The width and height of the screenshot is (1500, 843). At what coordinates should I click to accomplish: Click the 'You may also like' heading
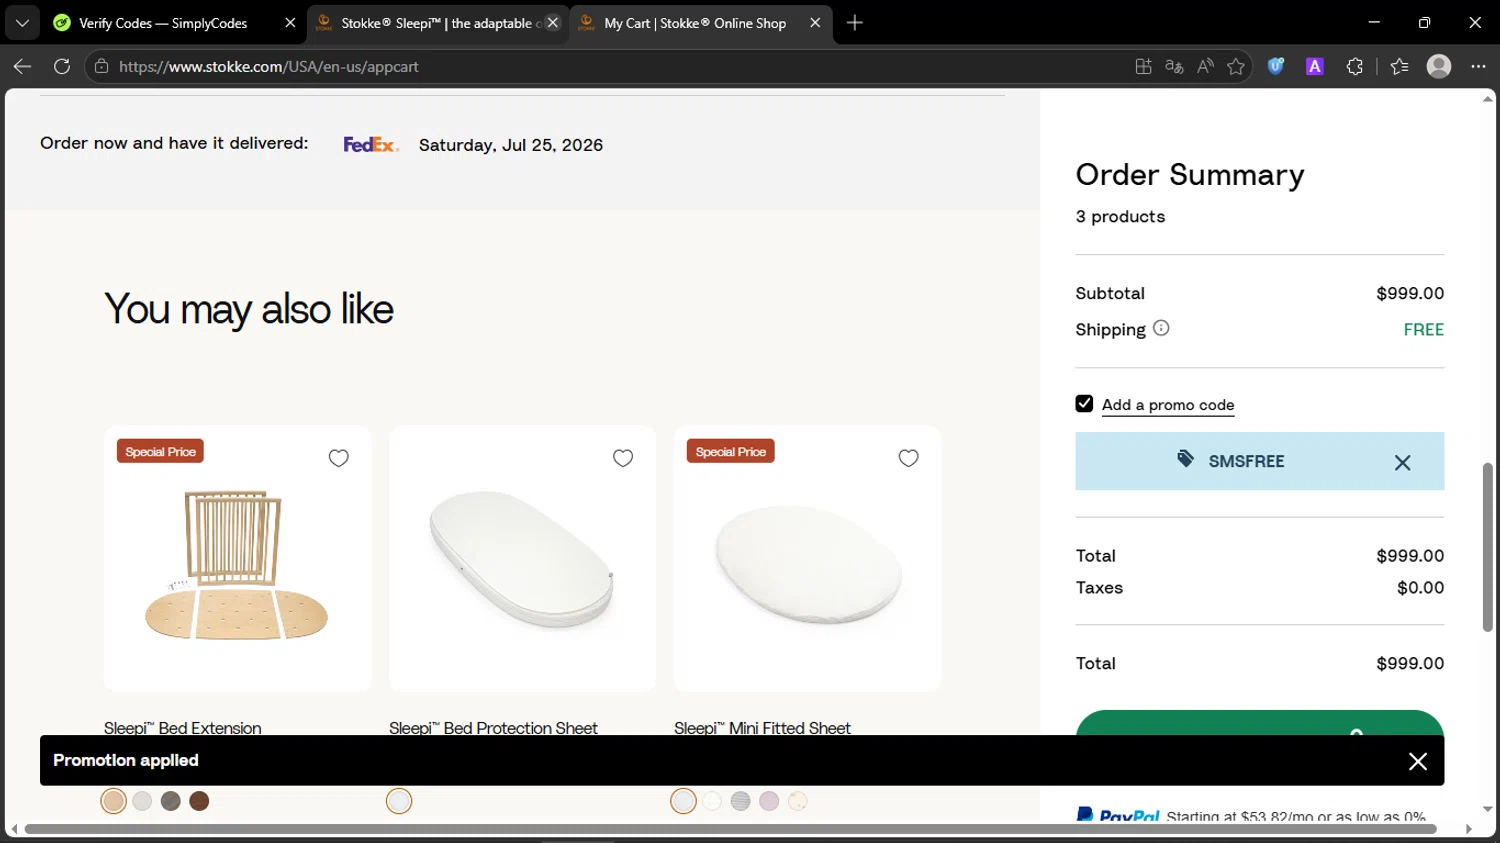(249, 309)
